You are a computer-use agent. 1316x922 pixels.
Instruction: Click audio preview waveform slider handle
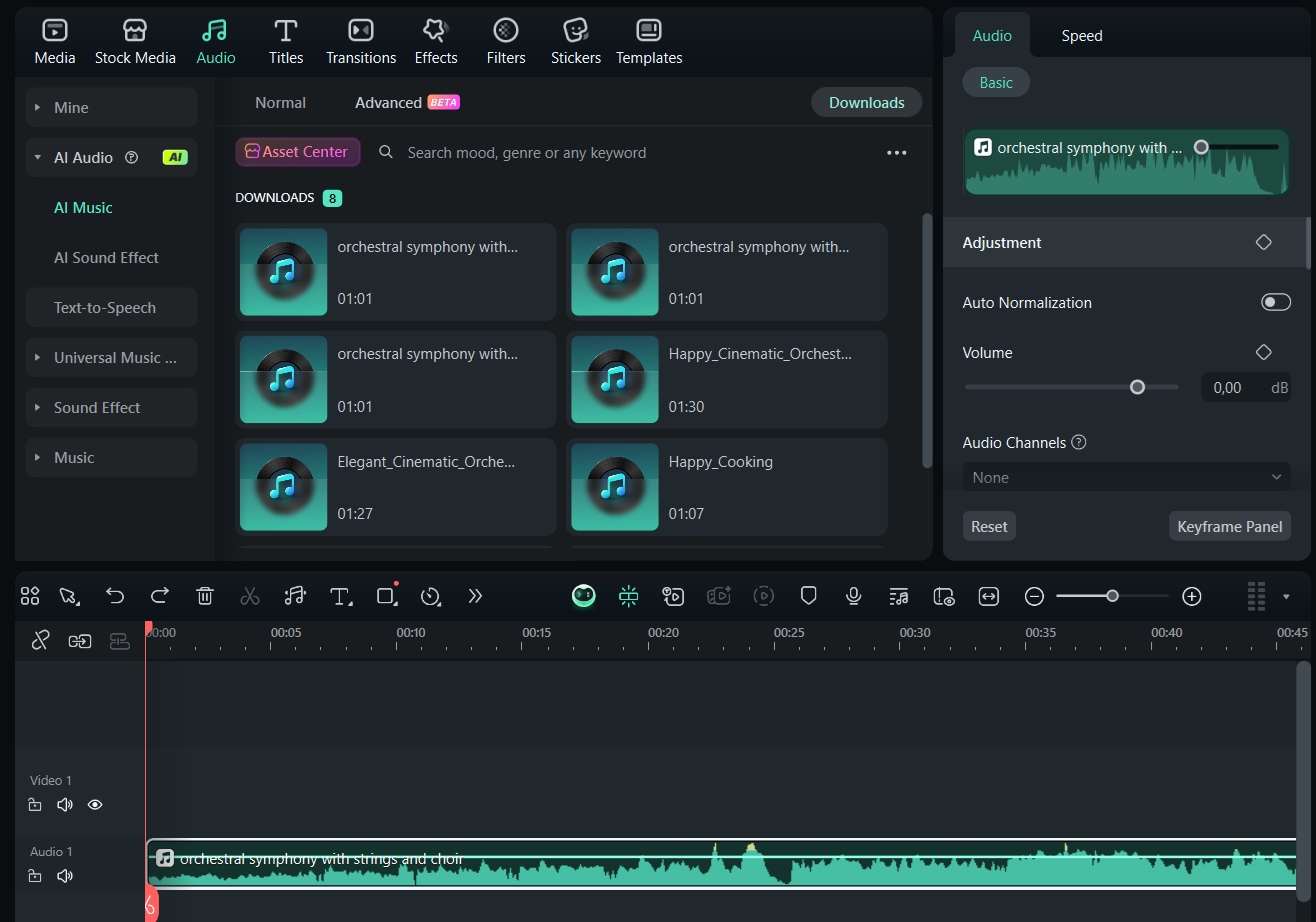click(1201, 147)
